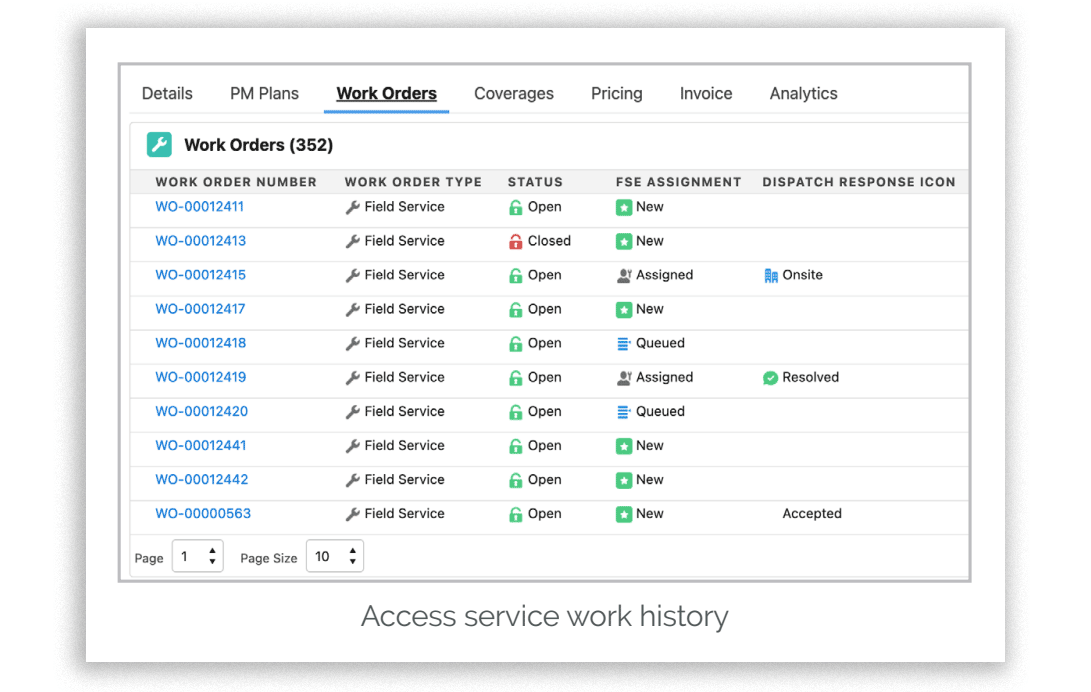Click Queued list icon for WO-00012418

pos(623,344)
